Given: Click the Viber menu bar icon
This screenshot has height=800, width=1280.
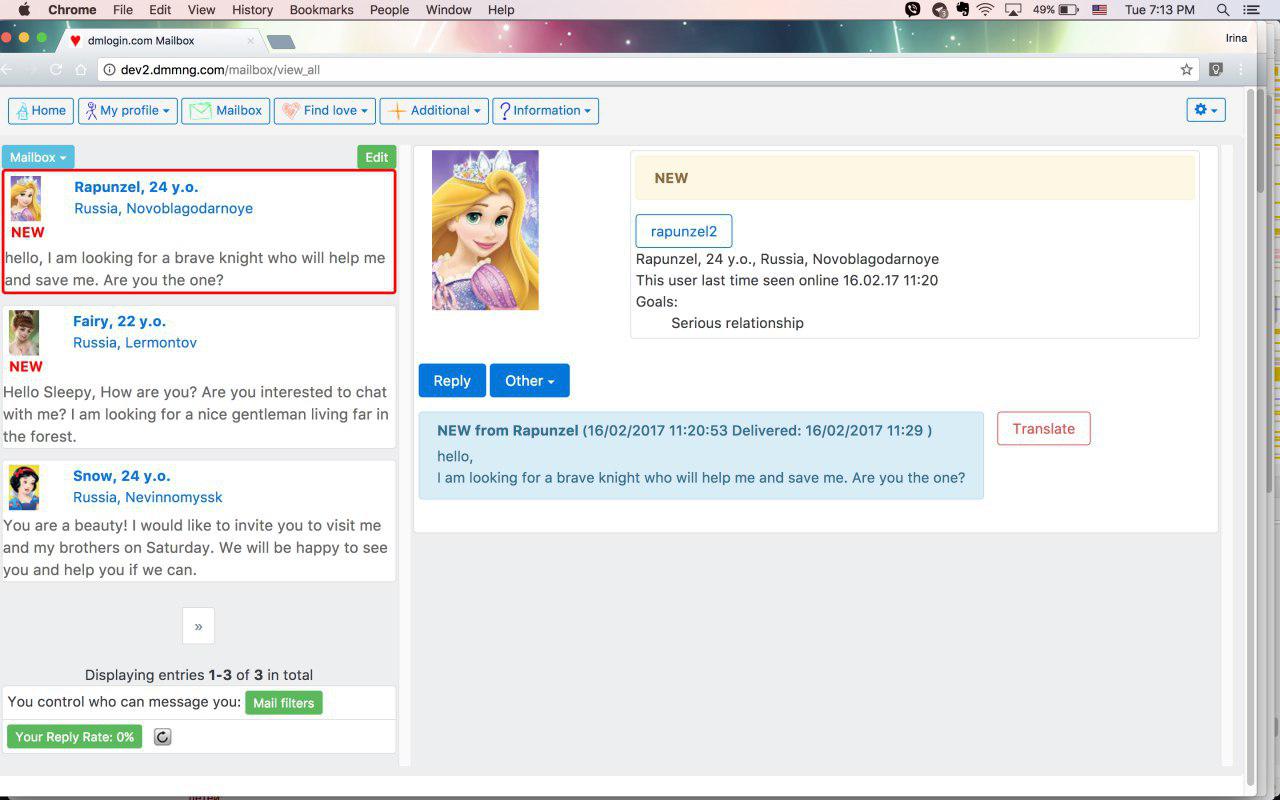Looking at the screenshot, I should coord(913,10).
